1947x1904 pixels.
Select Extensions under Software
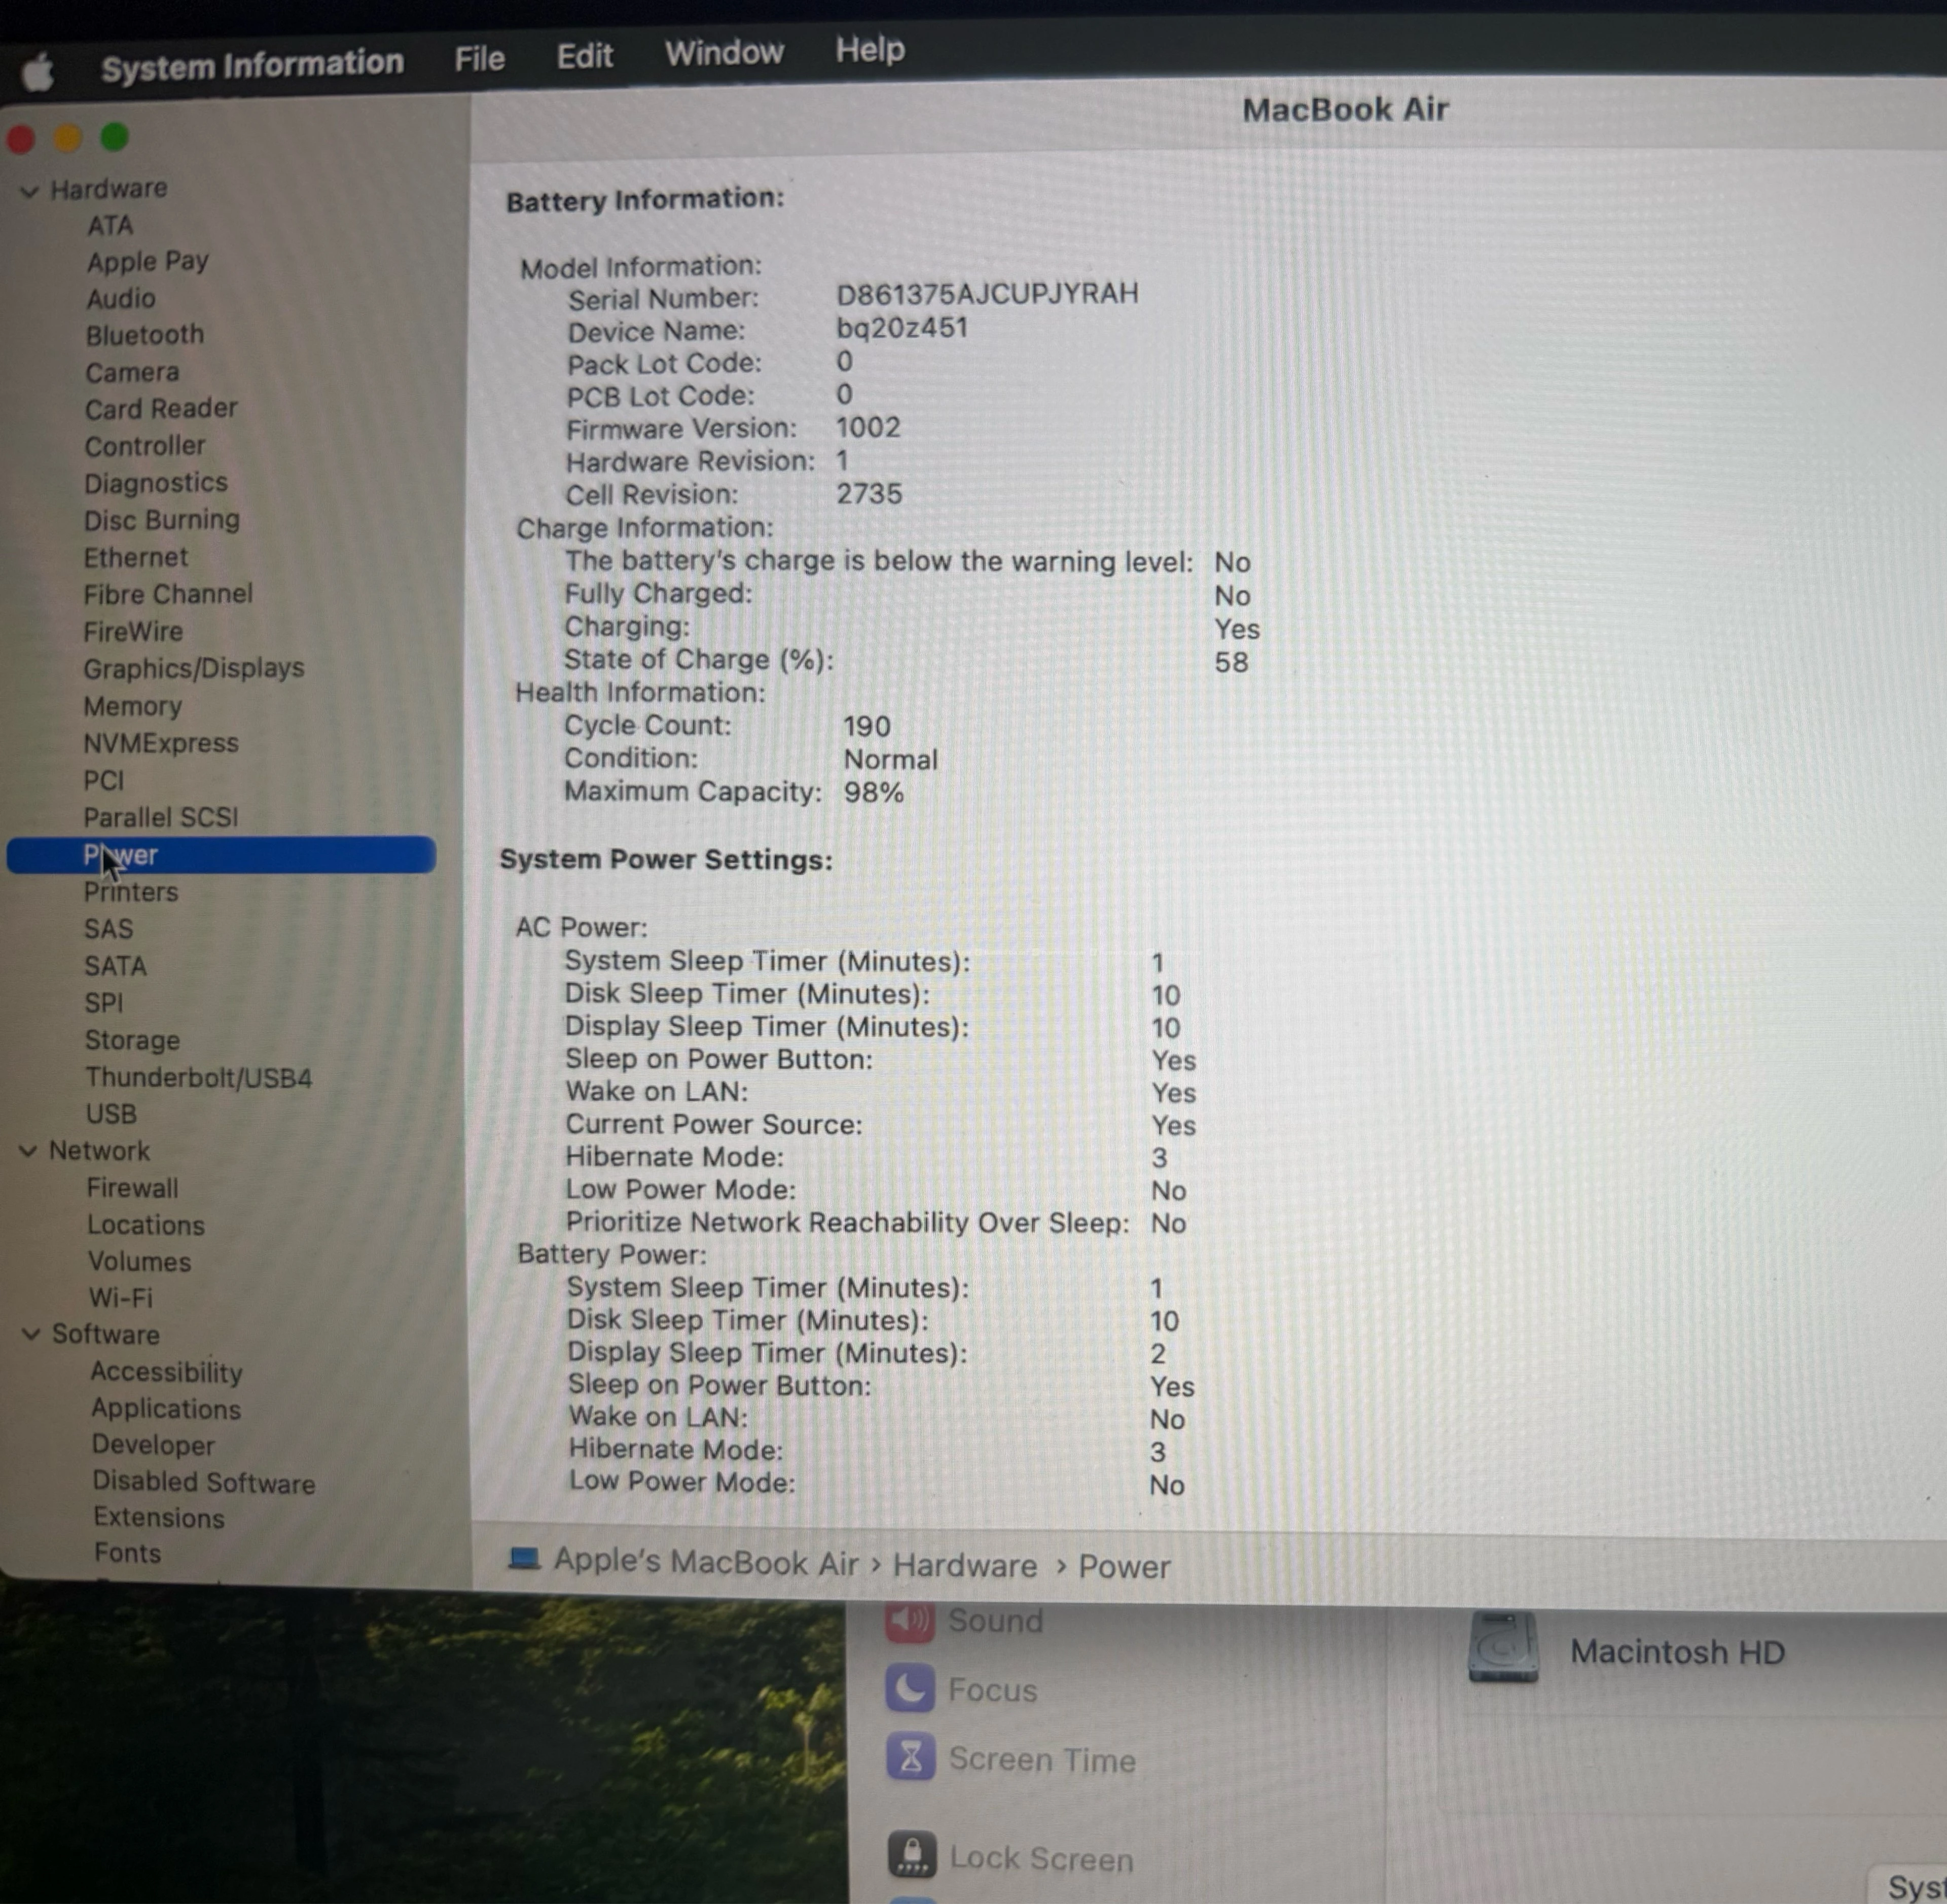pyautogui.click(x=159, y=1518)
